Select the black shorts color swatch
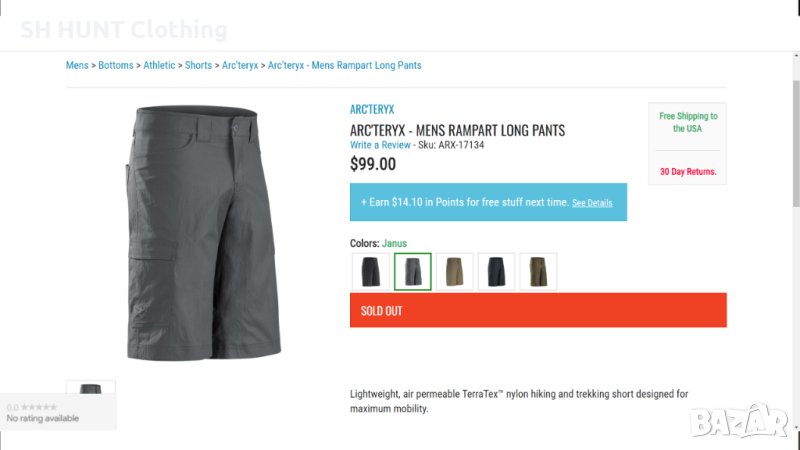This screenshot has height=450, width=800. tap(371, 271)
